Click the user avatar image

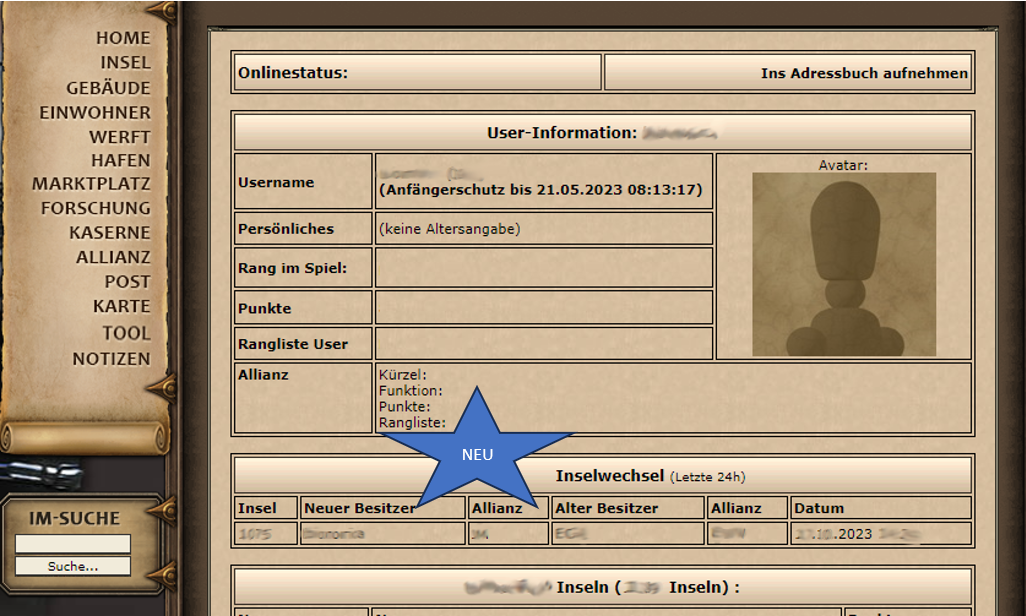tap(844, 264)
